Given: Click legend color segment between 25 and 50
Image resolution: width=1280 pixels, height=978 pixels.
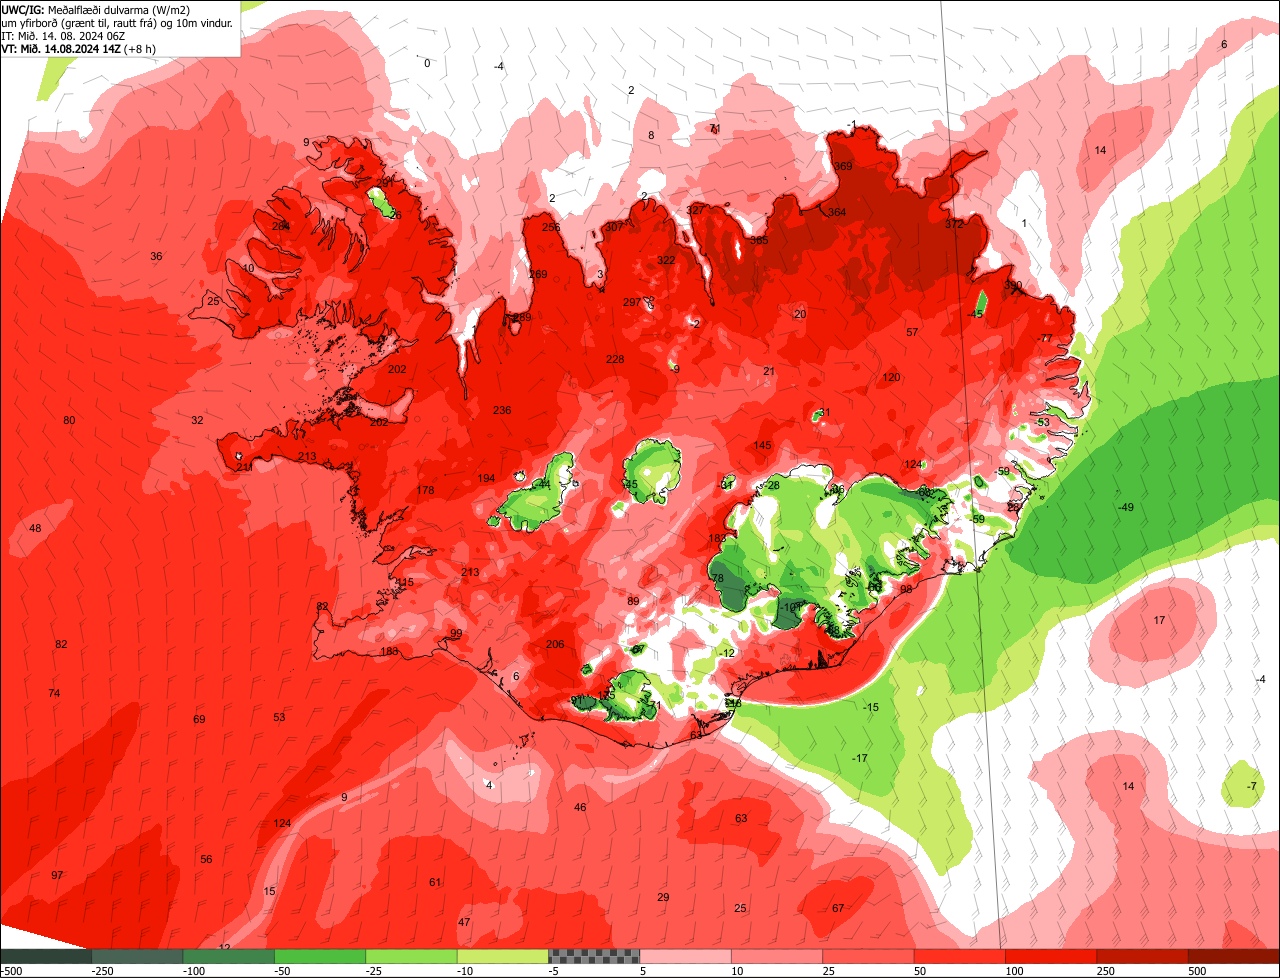Looking at the screenshot, I should 868,956.
